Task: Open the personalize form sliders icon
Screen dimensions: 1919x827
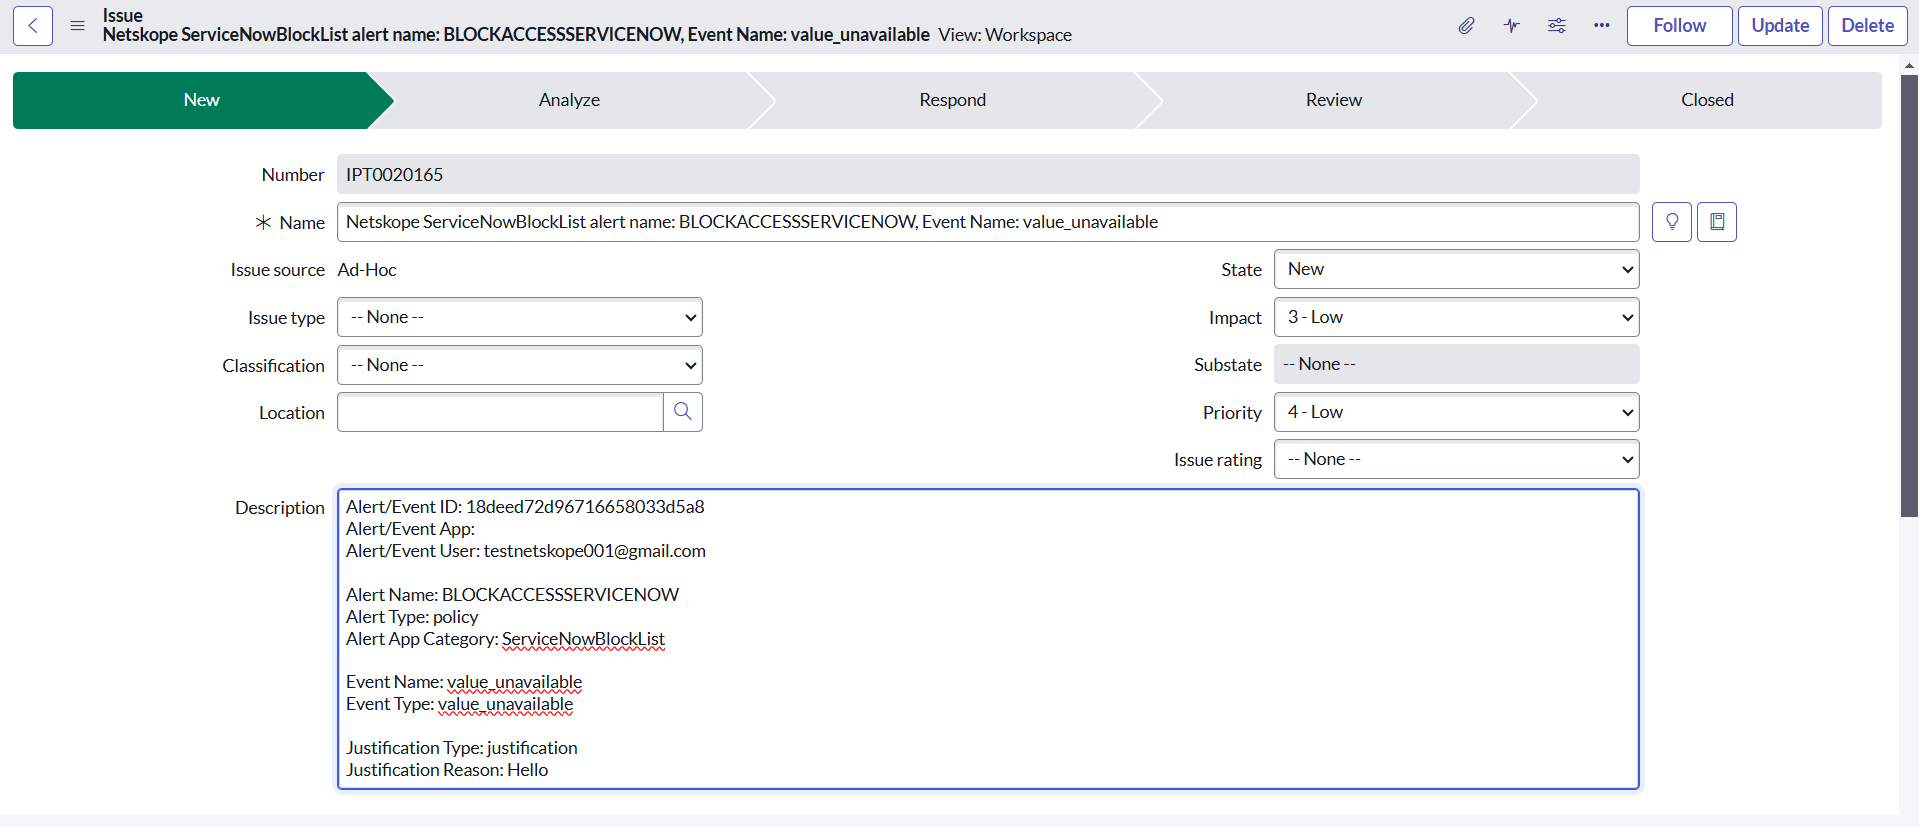Action: pos(1557,26)
